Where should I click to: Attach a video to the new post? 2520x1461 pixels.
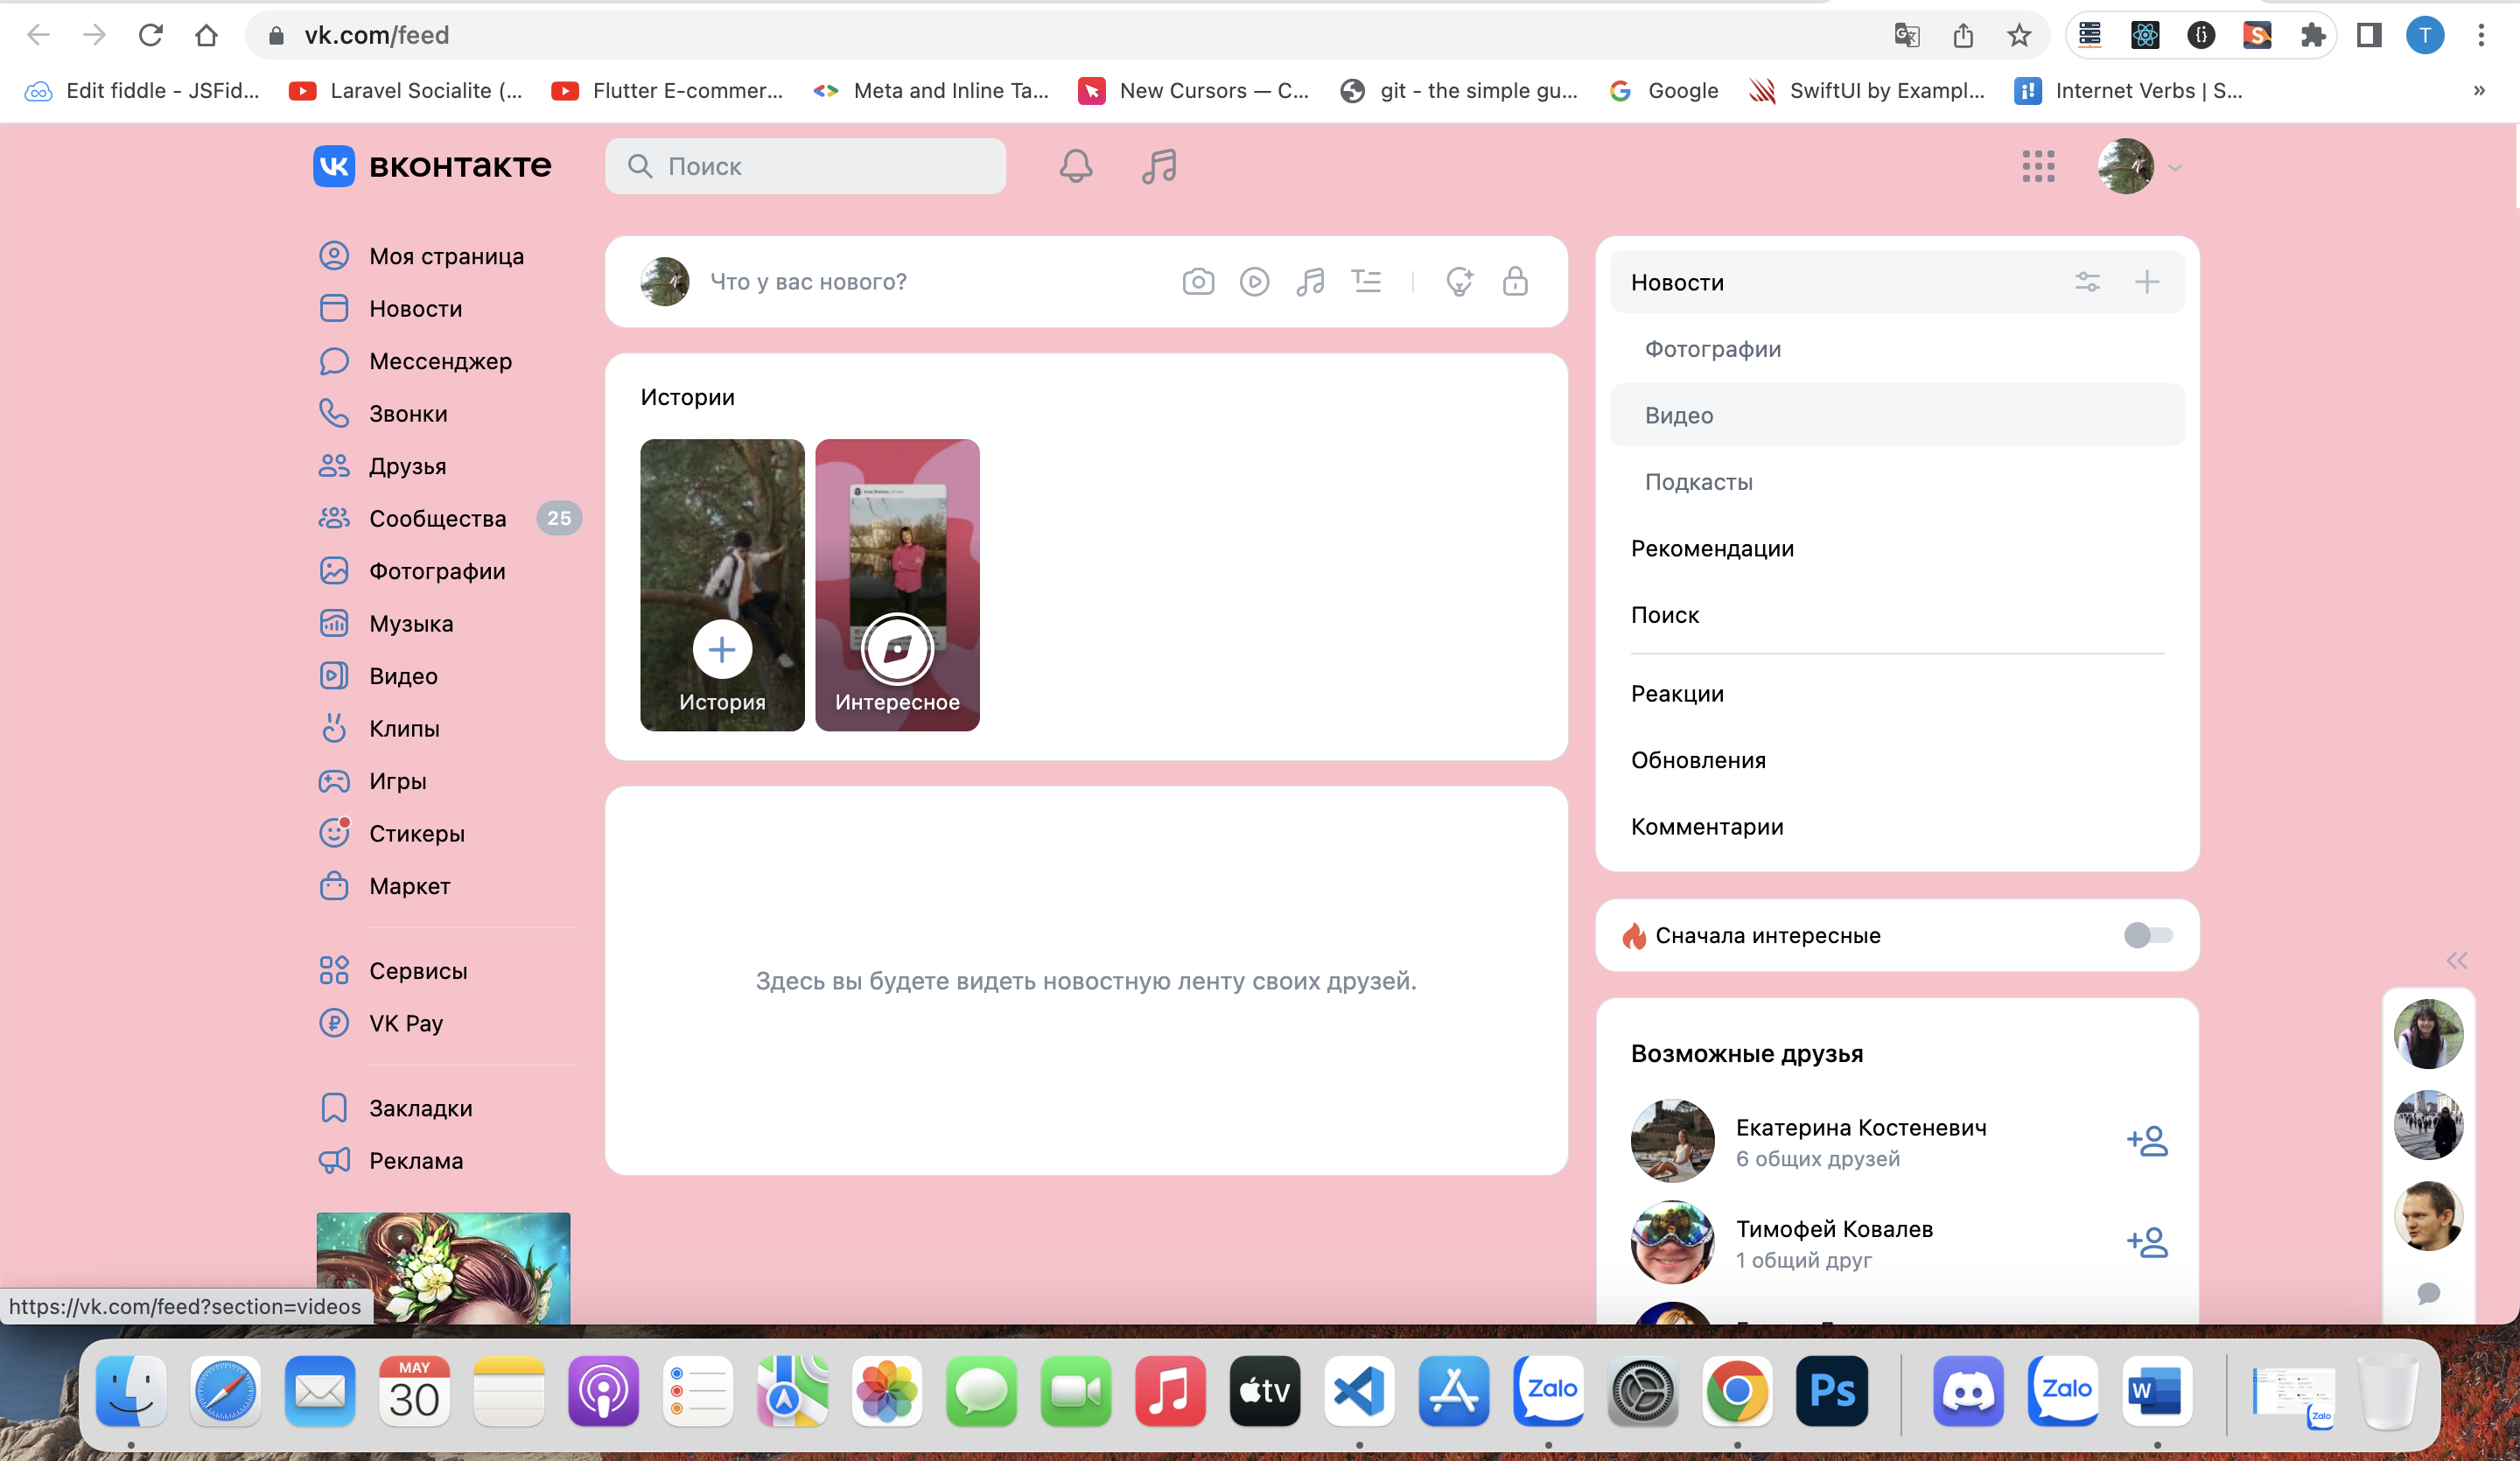coord(1254,282)
